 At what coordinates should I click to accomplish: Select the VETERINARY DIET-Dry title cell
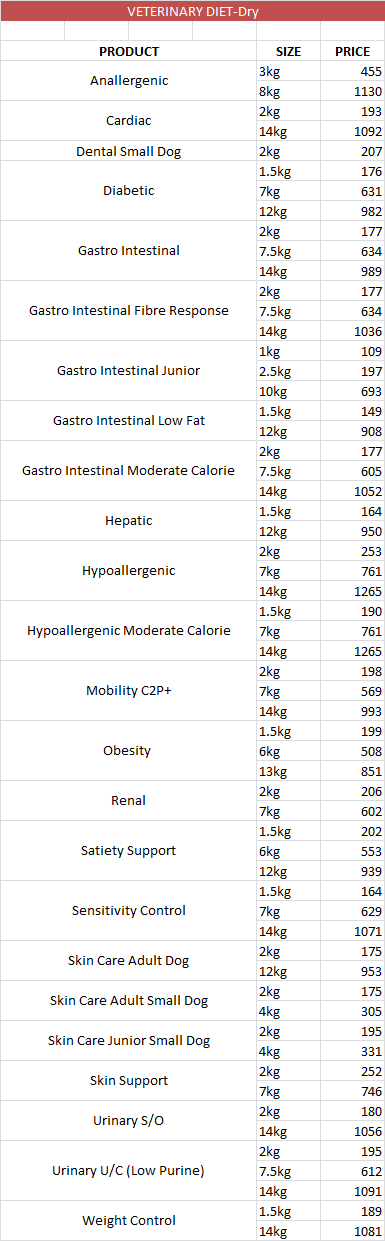192,11
